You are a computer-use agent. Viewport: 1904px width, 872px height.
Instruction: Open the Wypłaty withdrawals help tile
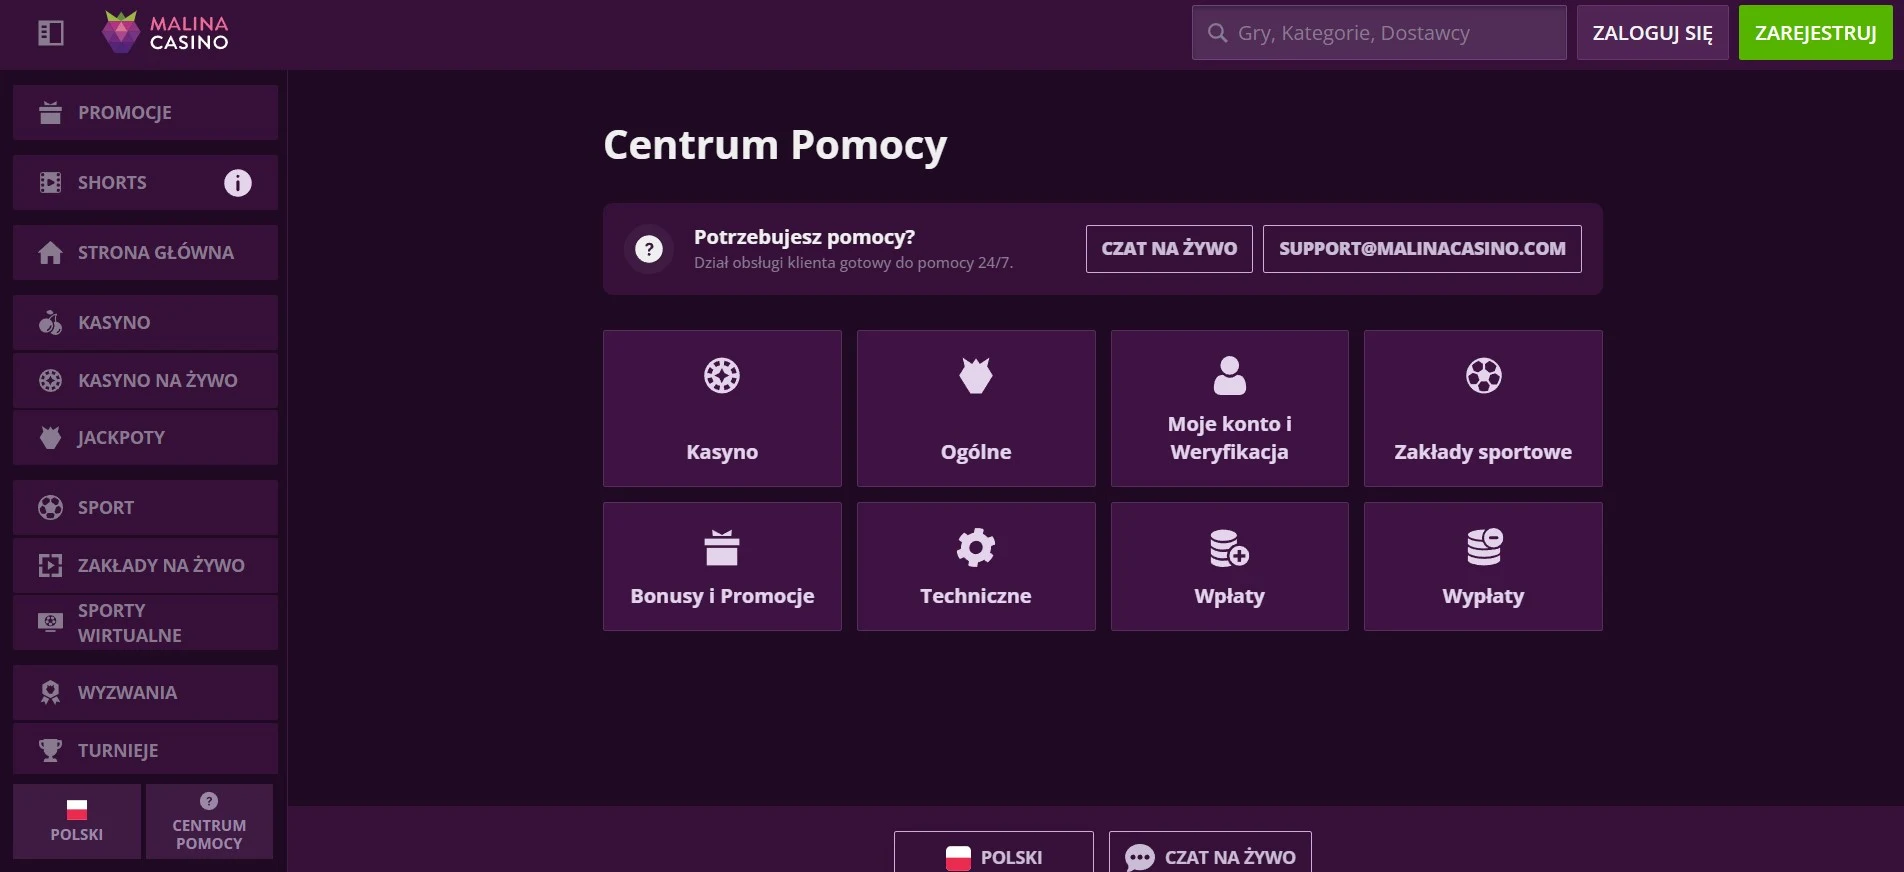point(1482,566)
